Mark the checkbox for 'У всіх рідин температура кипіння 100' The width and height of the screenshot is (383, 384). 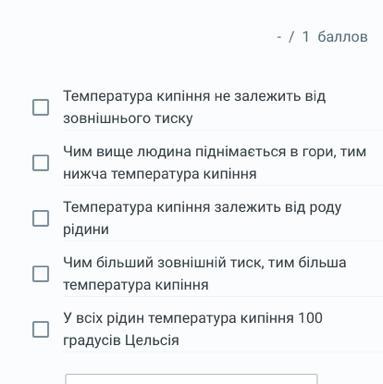pyautogui.click(x=41, y=329)
